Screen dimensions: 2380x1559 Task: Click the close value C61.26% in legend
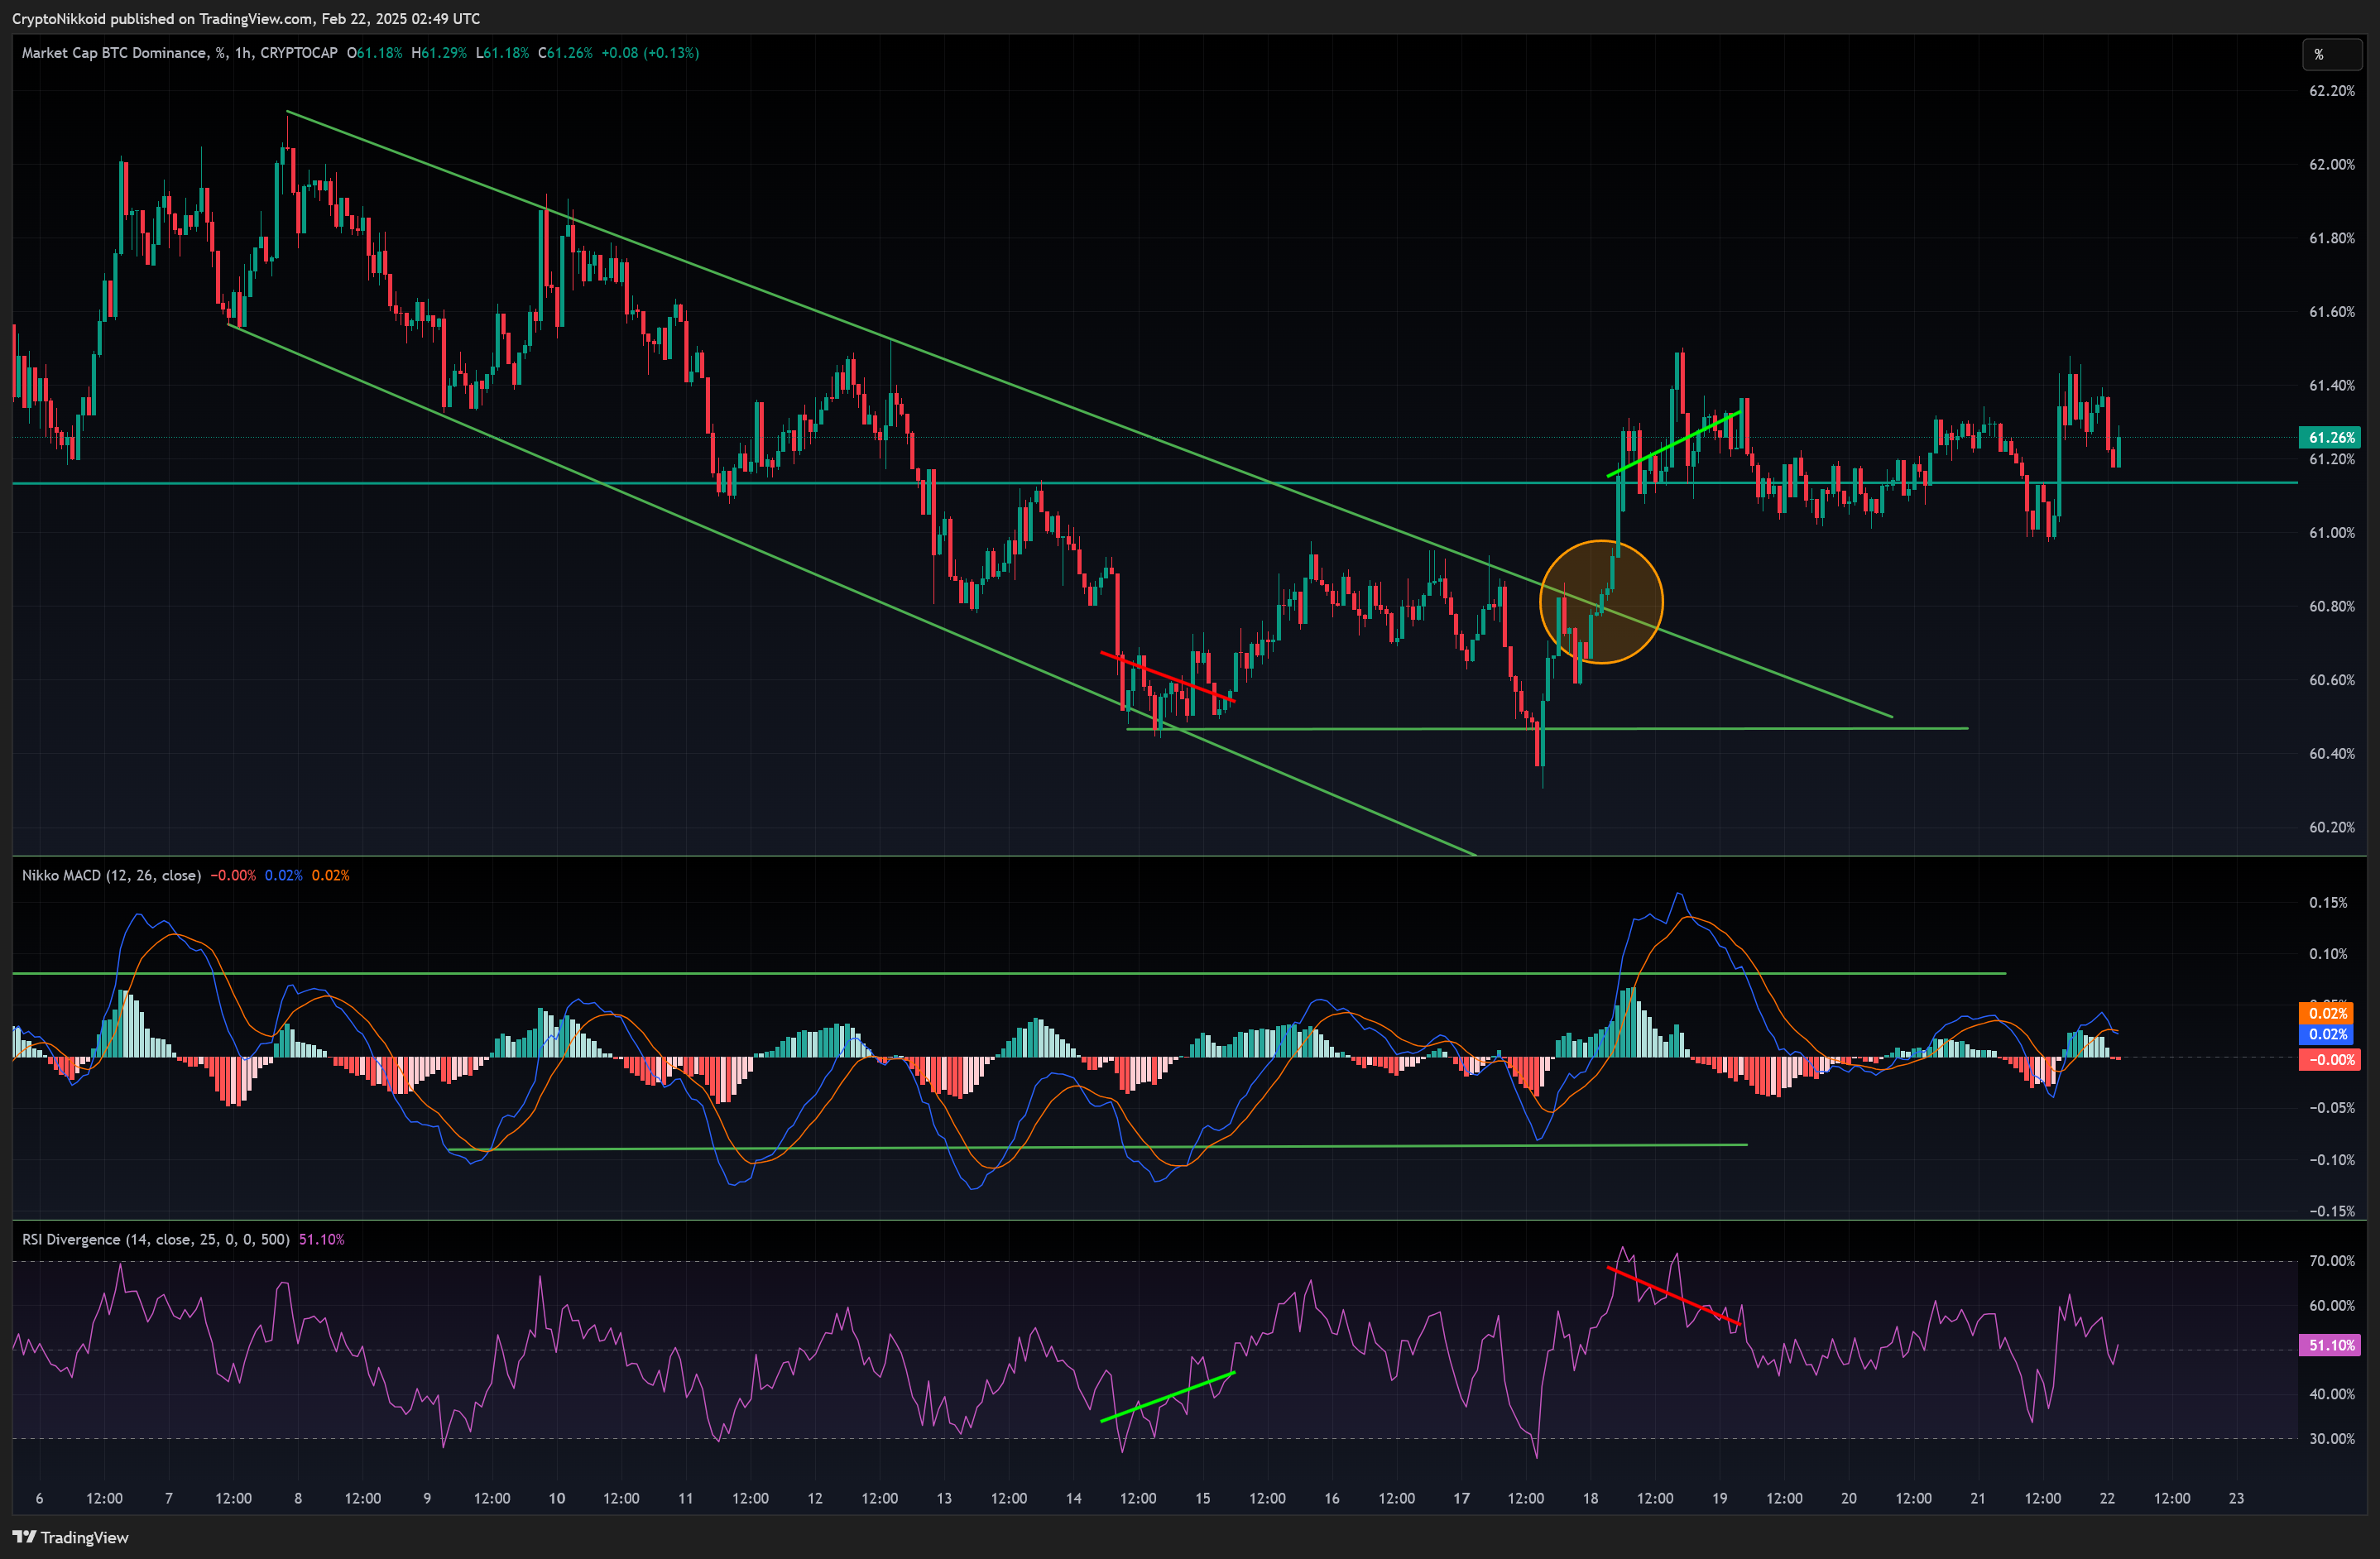coord(565,53)
